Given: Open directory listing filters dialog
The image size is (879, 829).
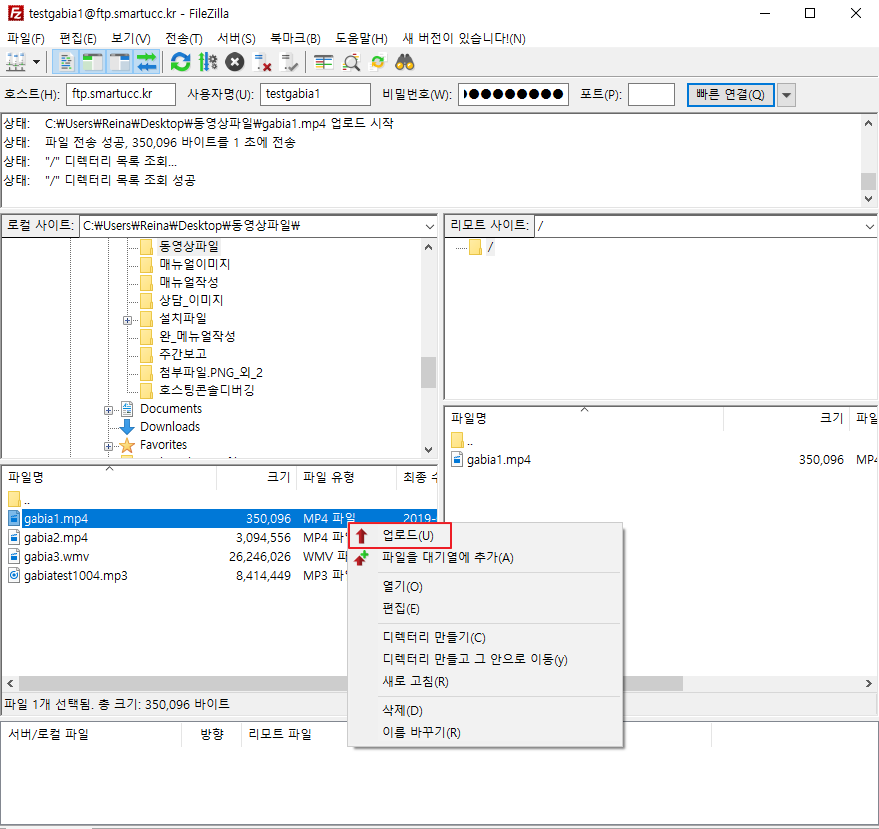Looking at the screenshot, I should (x=323, y=62).
